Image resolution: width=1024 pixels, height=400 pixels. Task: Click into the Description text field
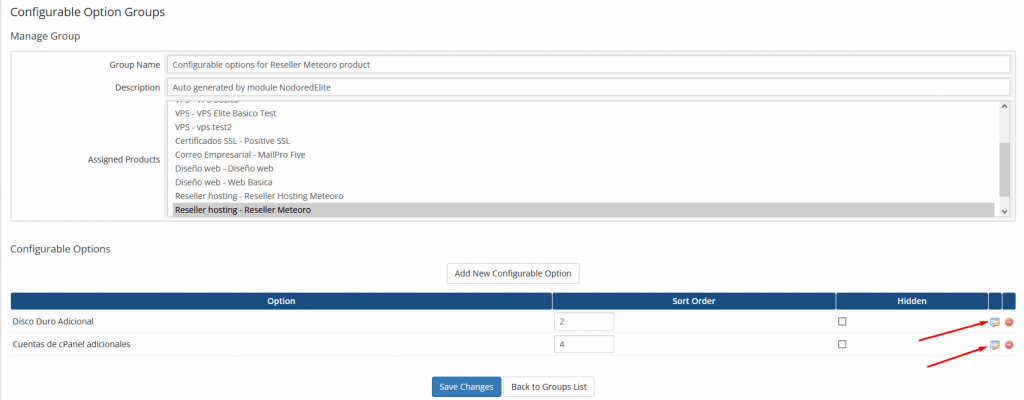pos(588,87)
